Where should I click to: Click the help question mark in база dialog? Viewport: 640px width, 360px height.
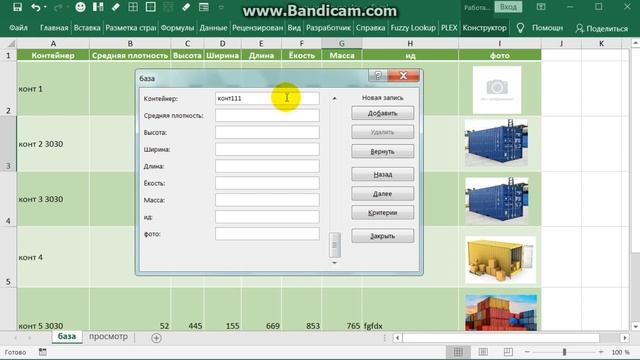[378, 75]
